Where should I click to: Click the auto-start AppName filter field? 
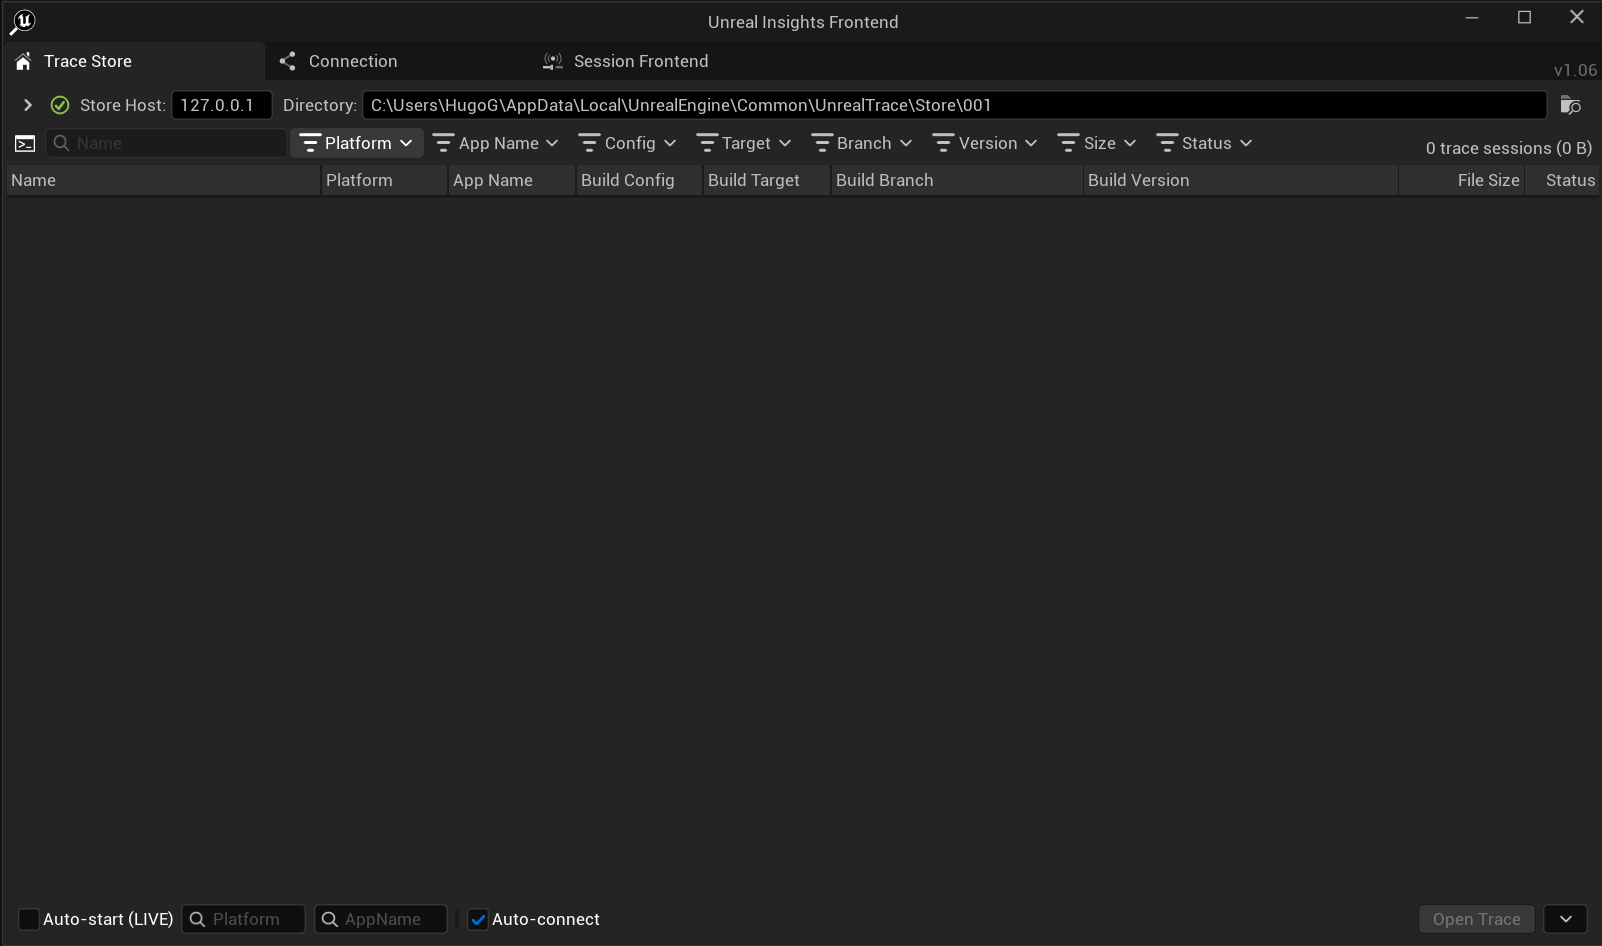381,919
